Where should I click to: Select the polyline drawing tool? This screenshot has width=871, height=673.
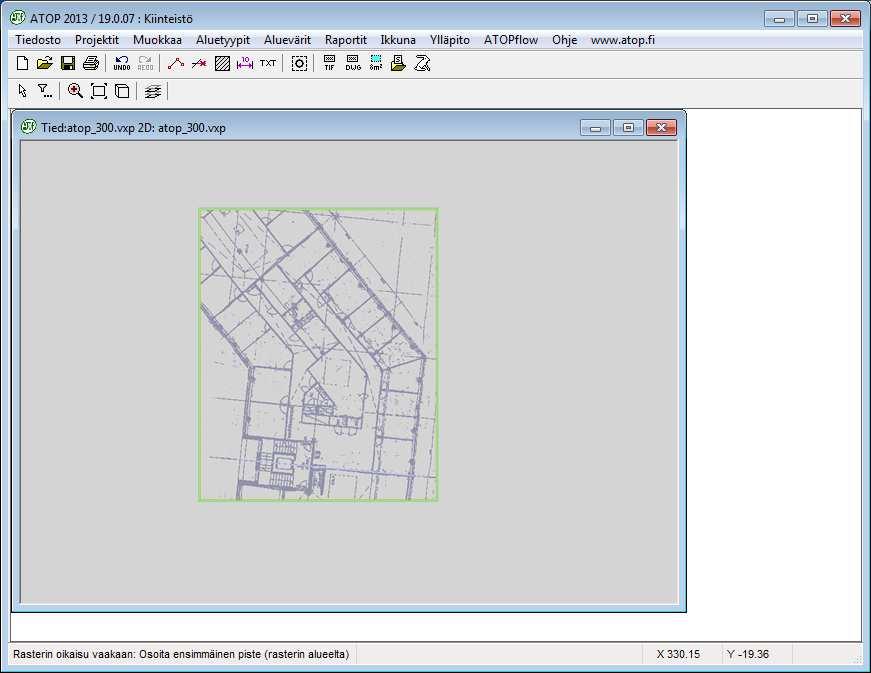pos(176,63)
